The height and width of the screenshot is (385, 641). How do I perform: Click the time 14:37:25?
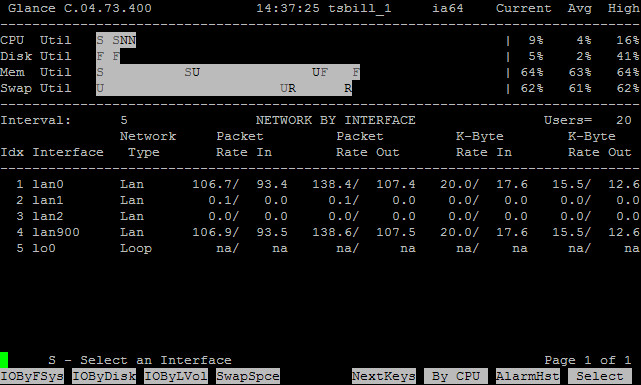point(288,8)
